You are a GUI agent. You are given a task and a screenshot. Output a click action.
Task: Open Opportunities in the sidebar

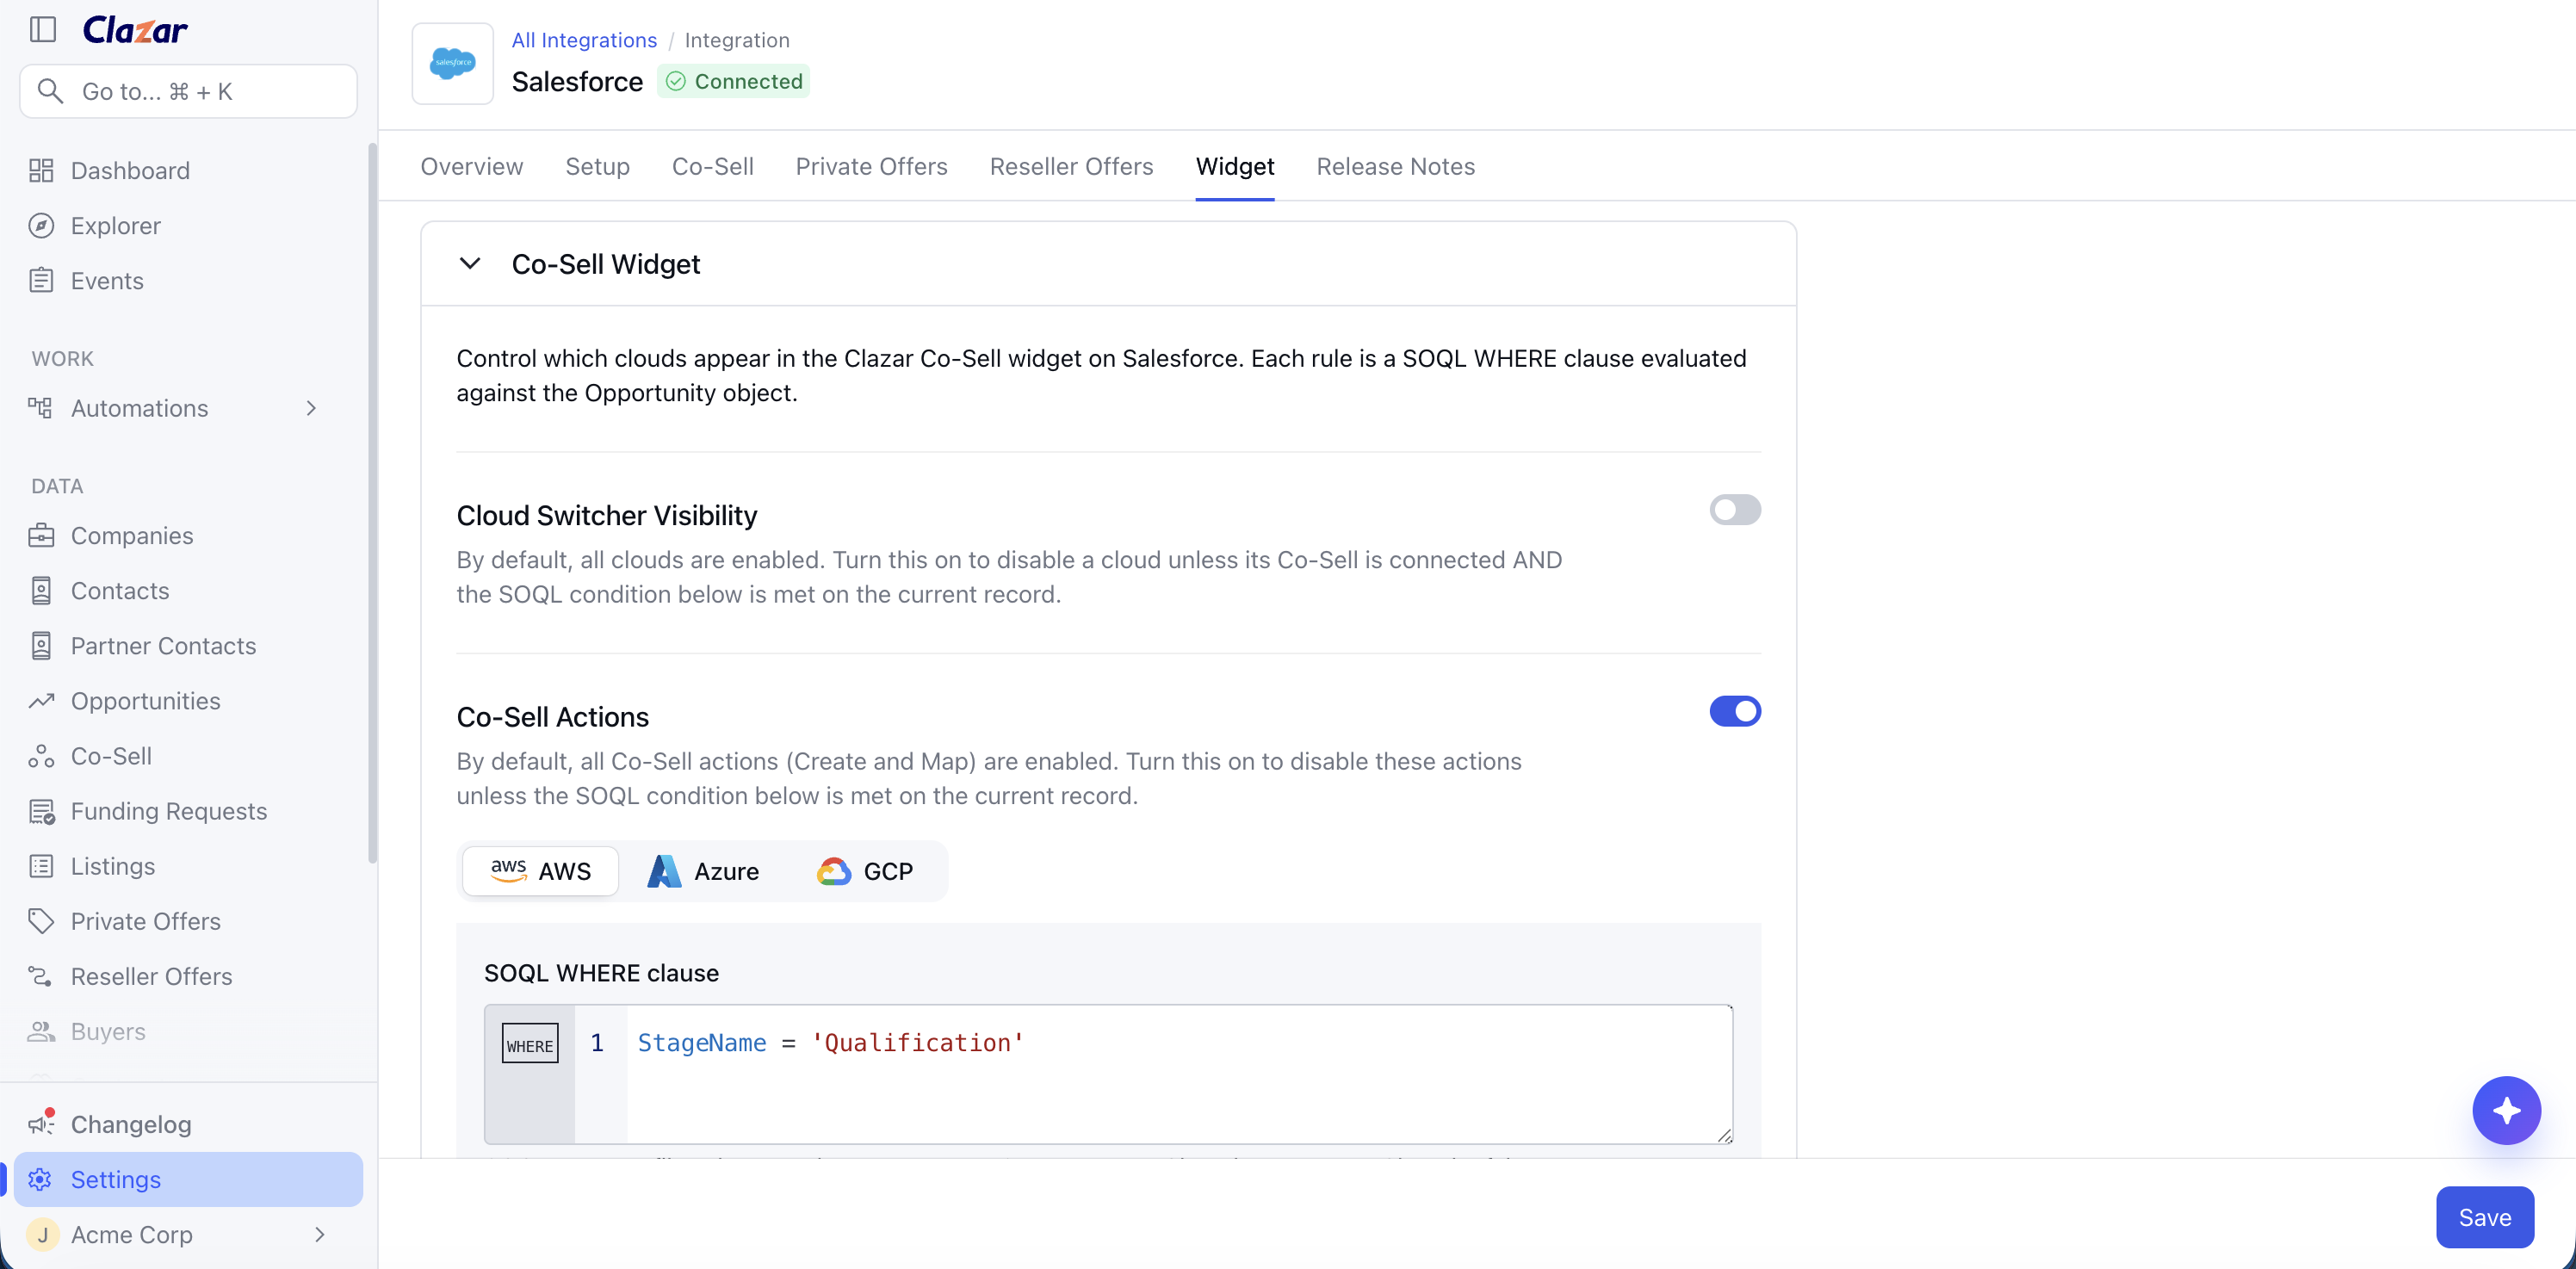tap(188, 700)
